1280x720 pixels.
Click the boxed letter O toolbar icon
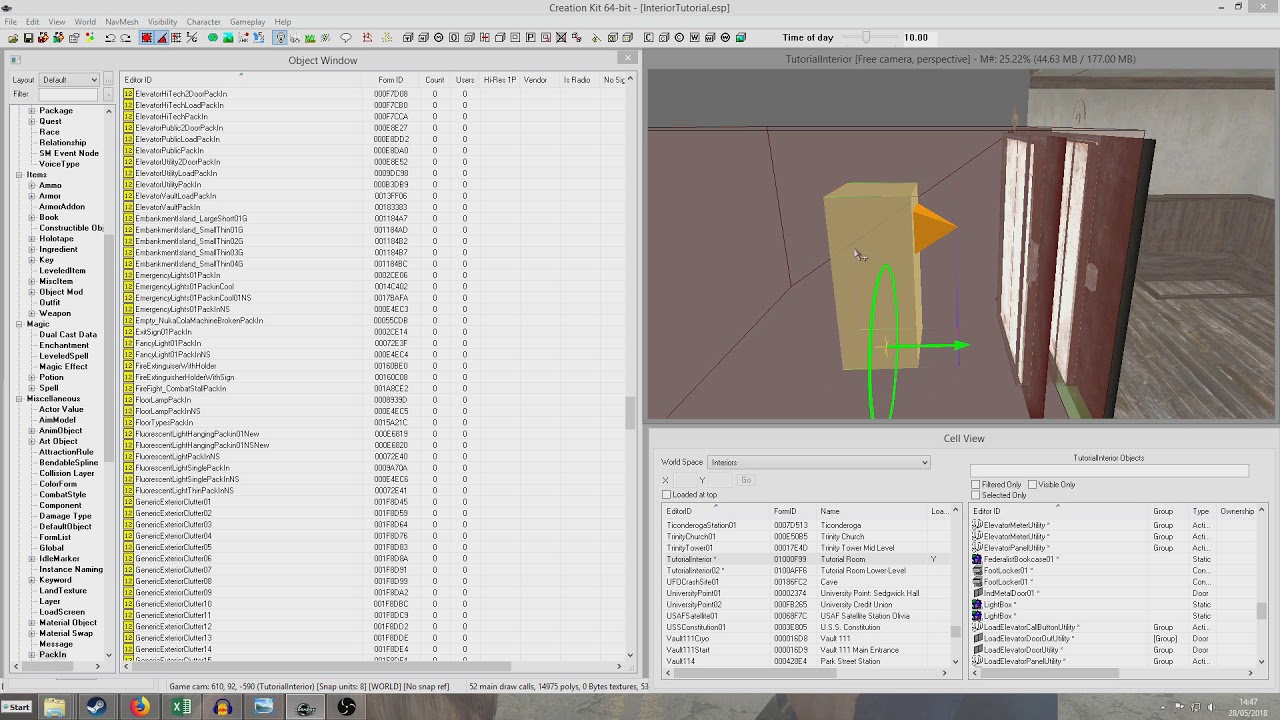point(454,38)
